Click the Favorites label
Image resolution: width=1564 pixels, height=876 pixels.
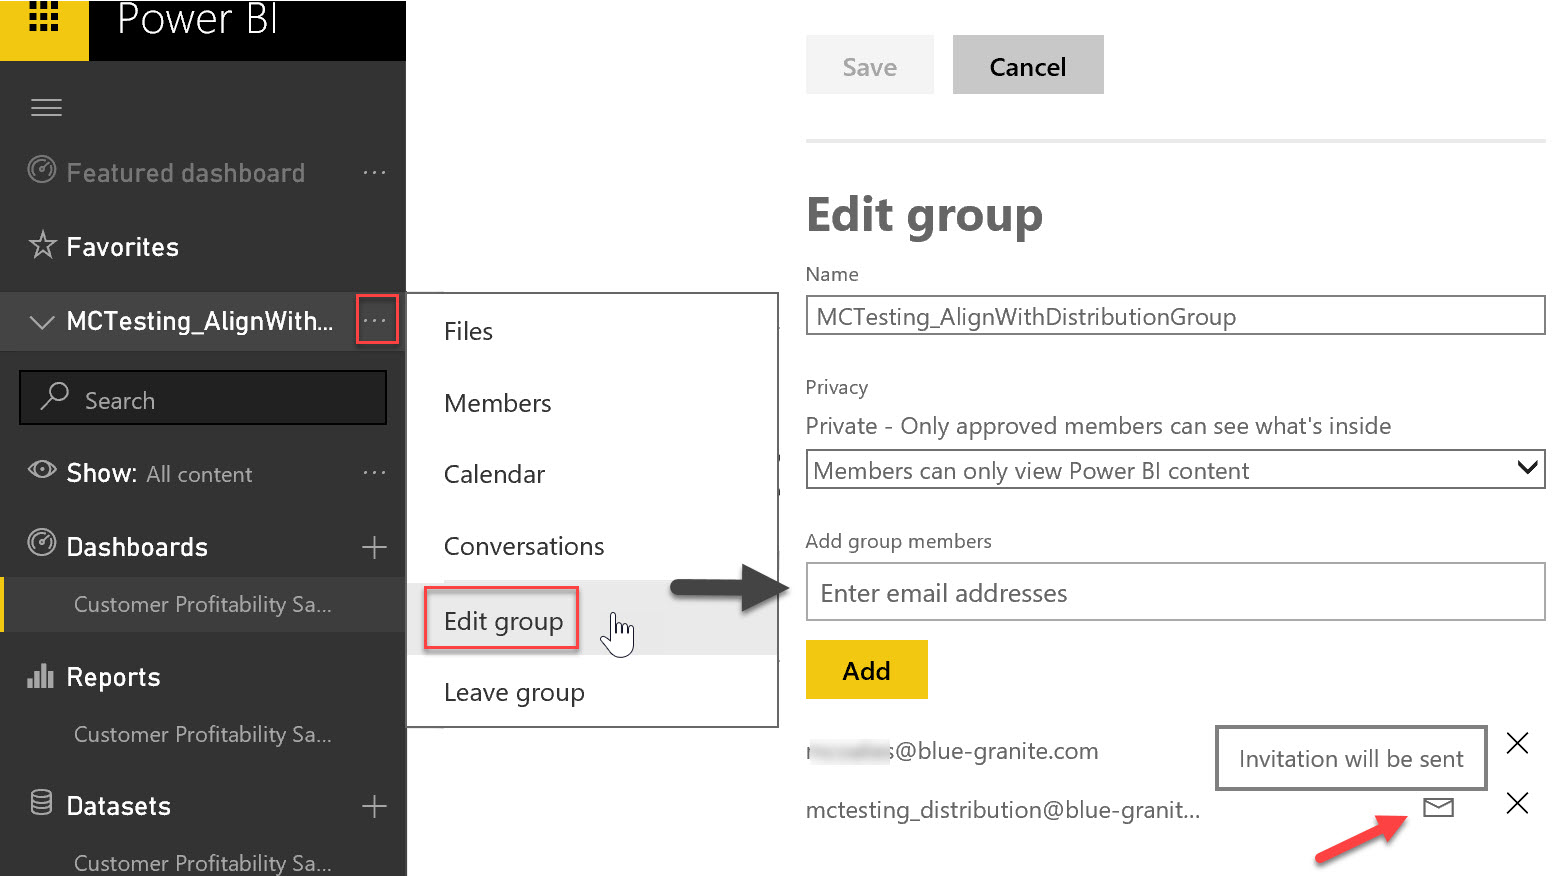tap(122, 247)
